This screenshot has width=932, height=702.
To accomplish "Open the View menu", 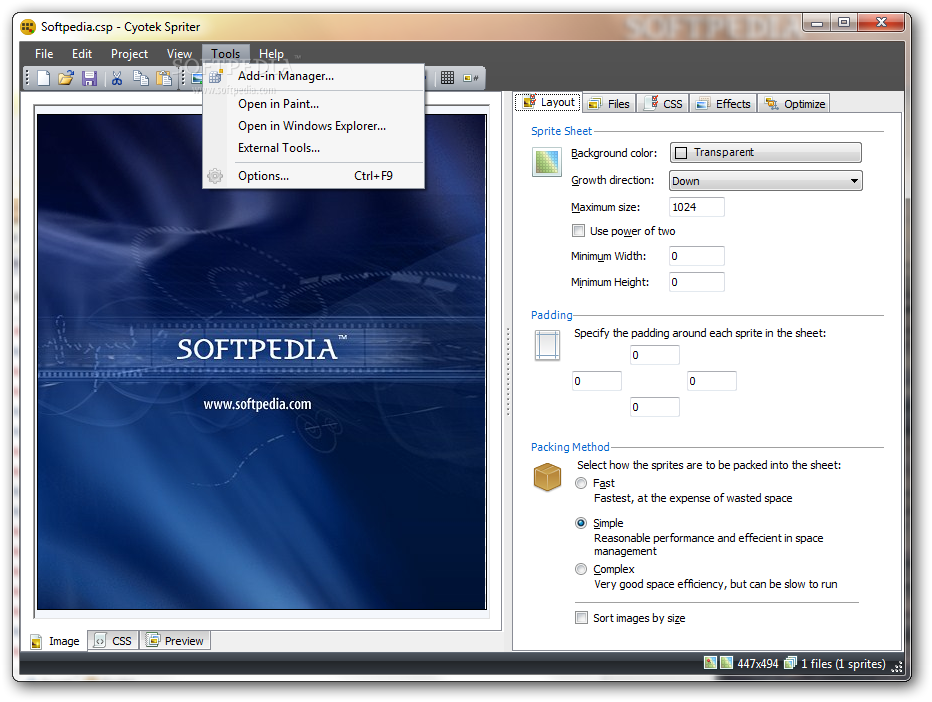I will (x=179, y=54).
